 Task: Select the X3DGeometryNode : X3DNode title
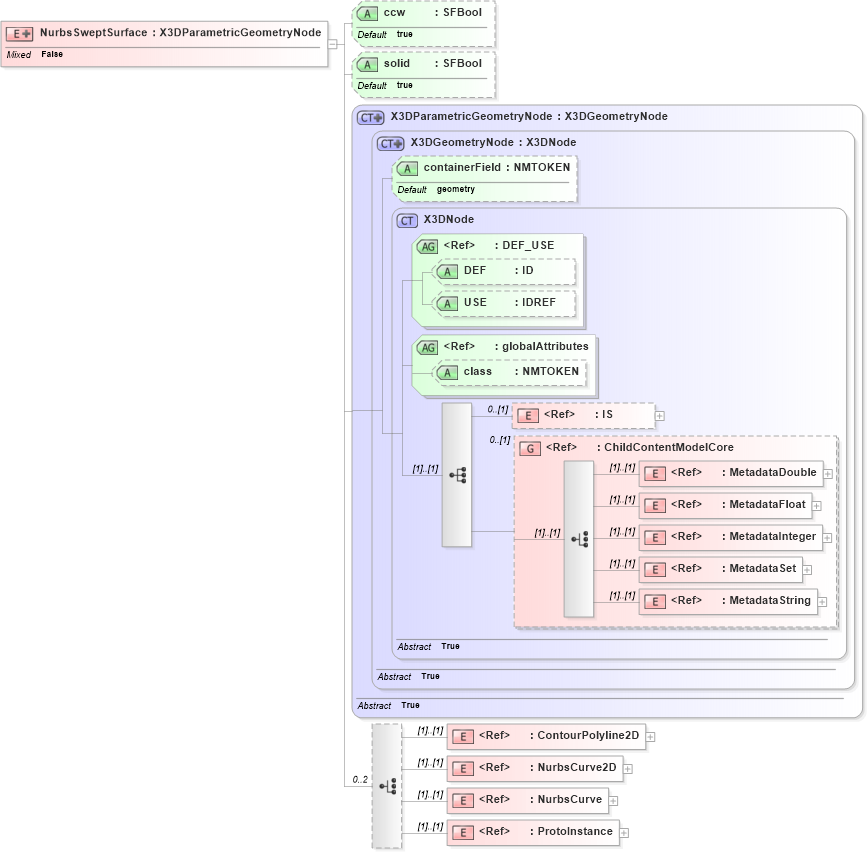(493, 143)
